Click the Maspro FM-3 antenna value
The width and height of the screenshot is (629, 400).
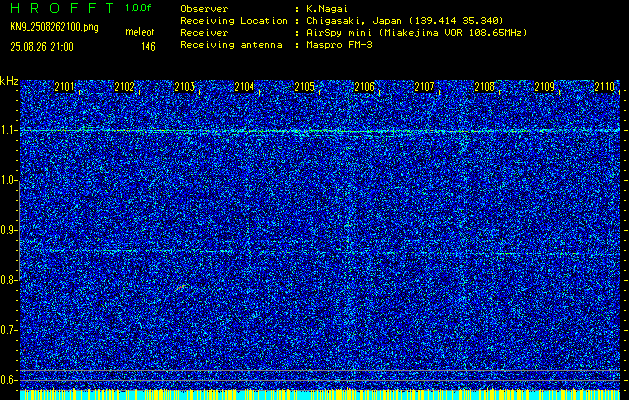click(x=339, y=45)
